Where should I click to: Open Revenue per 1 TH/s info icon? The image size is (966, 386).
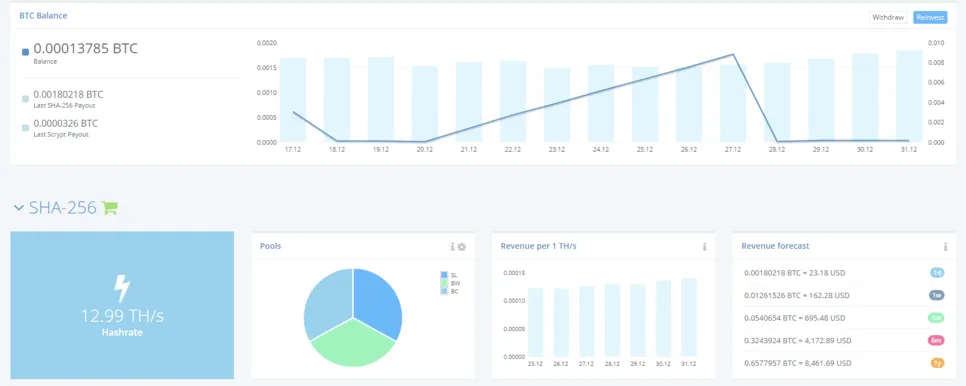(x=704, y=246)
